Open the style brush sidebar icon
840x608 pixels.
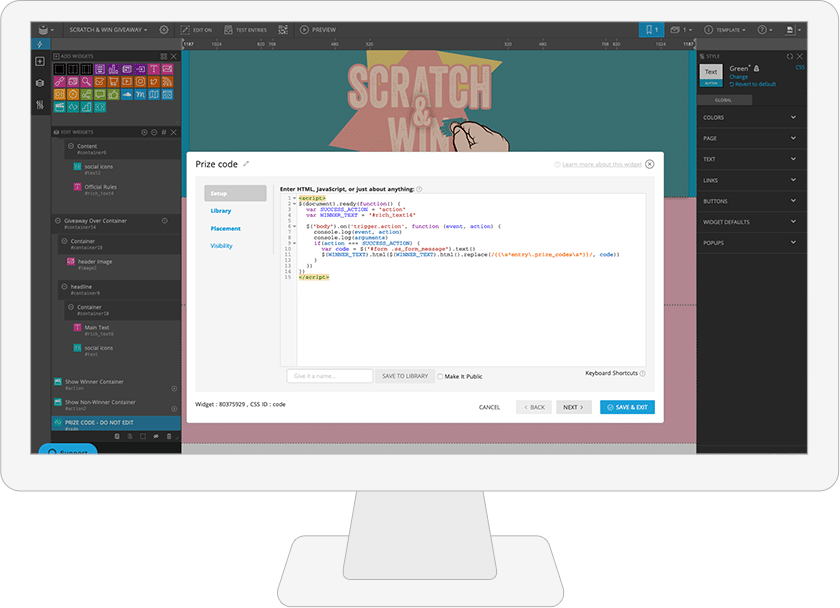click(x=40, y=104)
